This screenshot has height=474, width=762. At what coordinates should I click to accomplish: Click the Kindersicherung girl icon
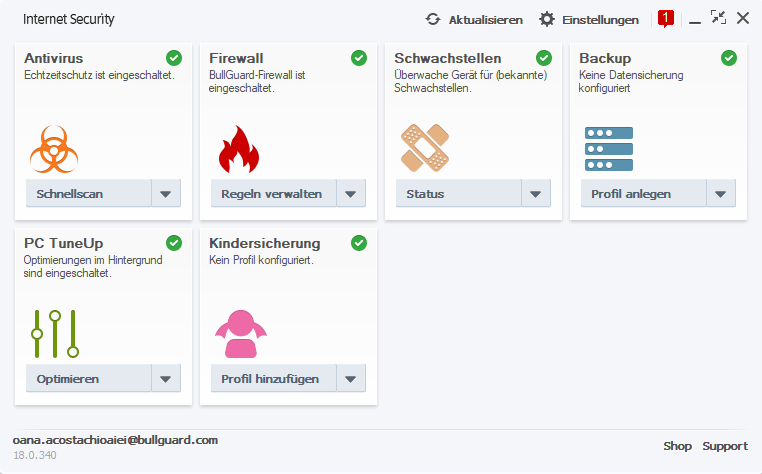tap(239, 334)
